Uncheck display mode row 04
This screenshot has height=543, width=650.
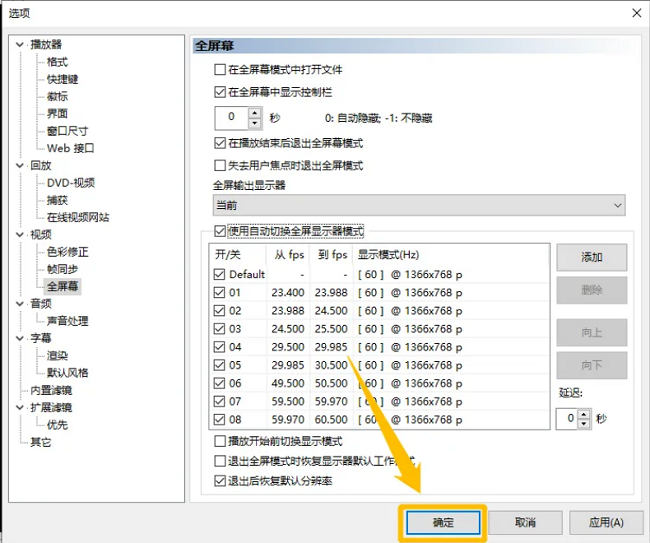tap(219, 347)
